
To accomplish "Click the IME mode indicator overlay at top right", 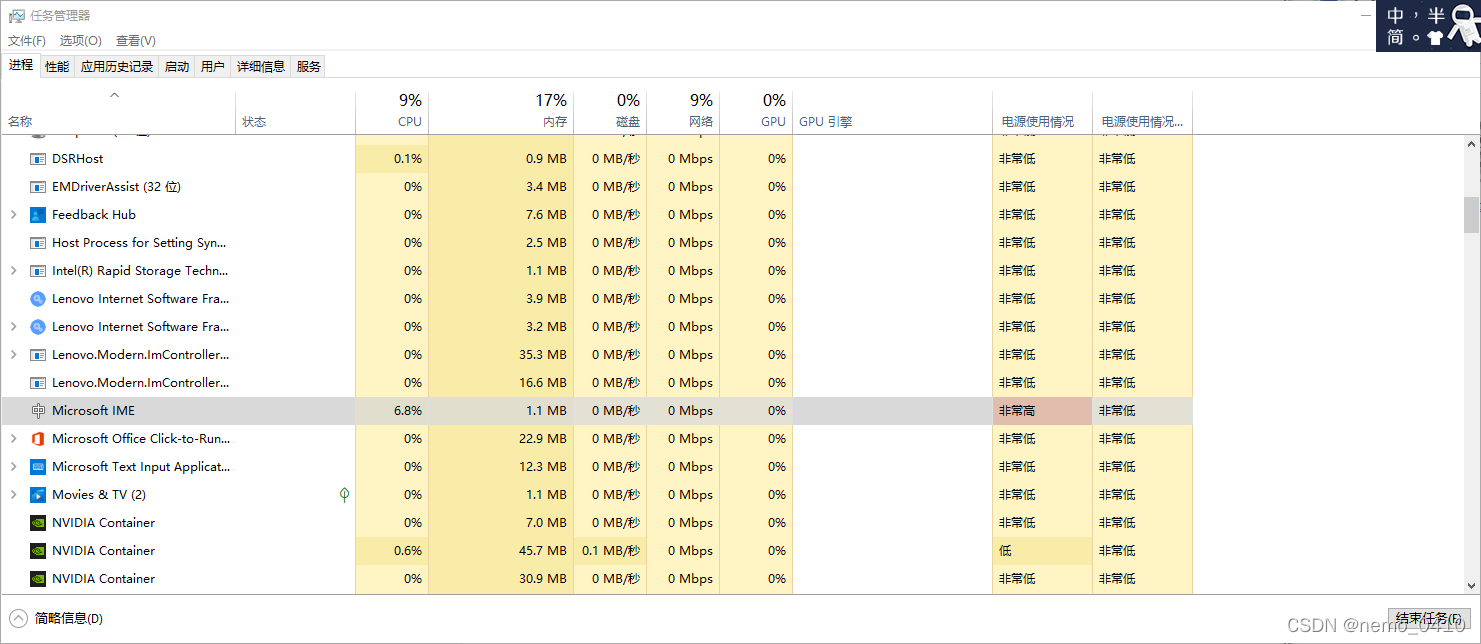I will 1430,26.
